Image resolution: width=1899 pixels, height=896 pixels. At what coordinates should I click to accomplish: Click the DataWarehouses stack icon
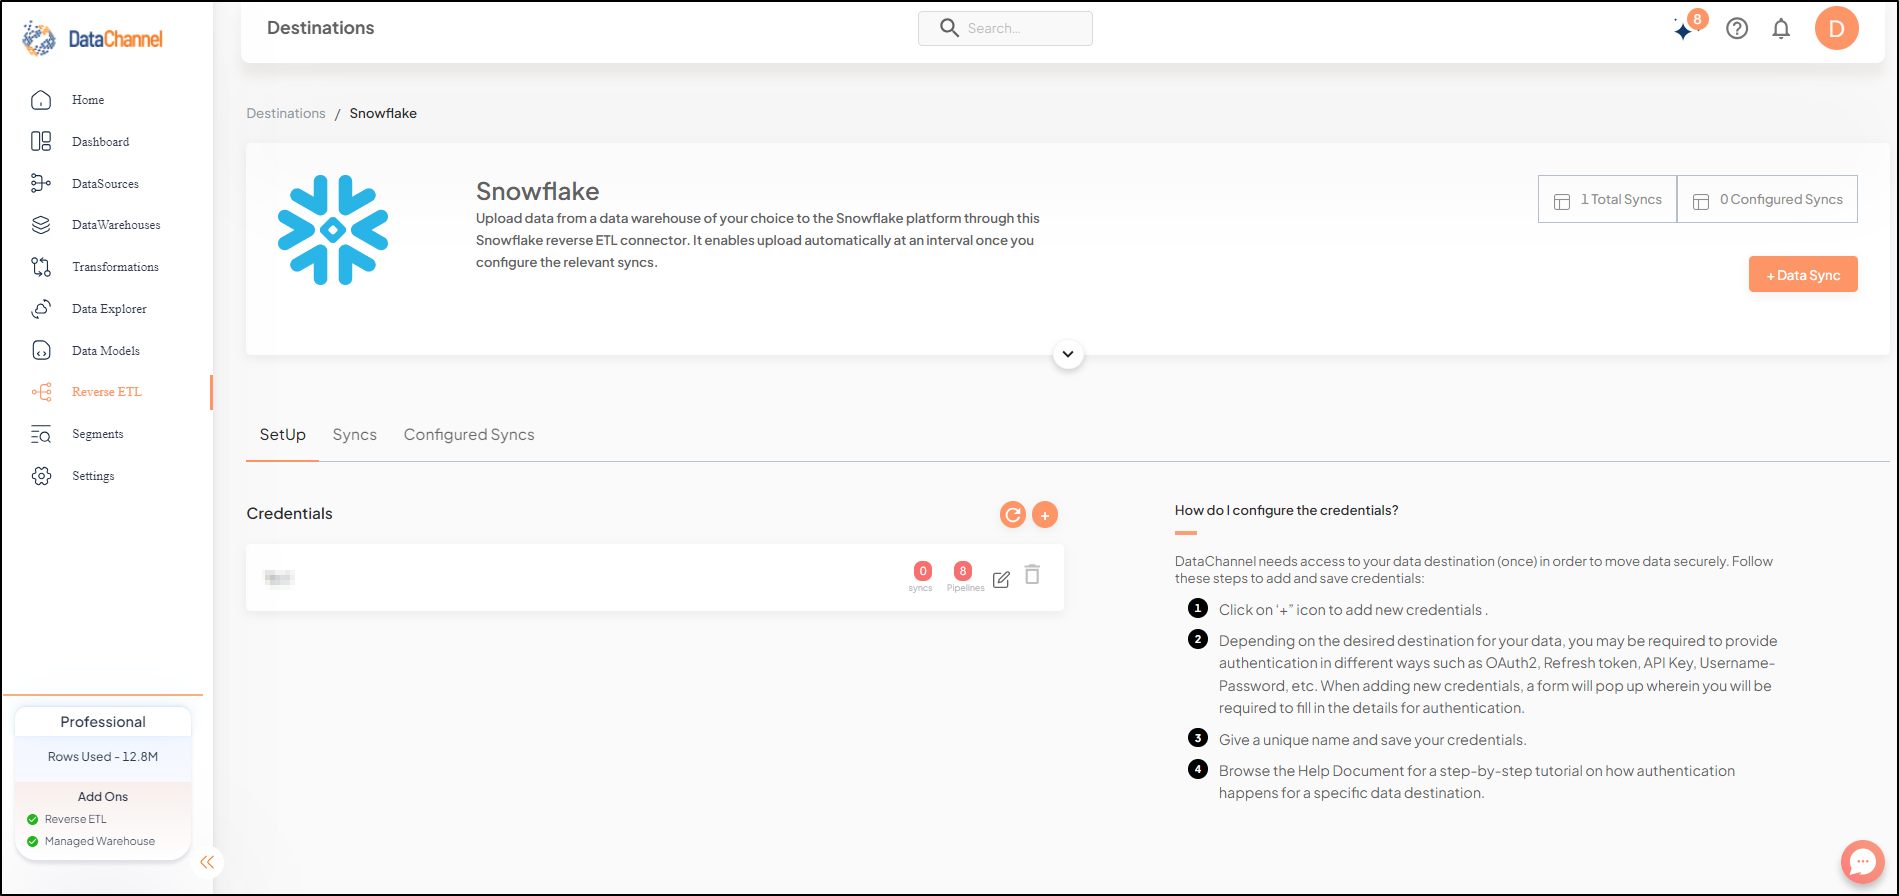tap(41, 225)
